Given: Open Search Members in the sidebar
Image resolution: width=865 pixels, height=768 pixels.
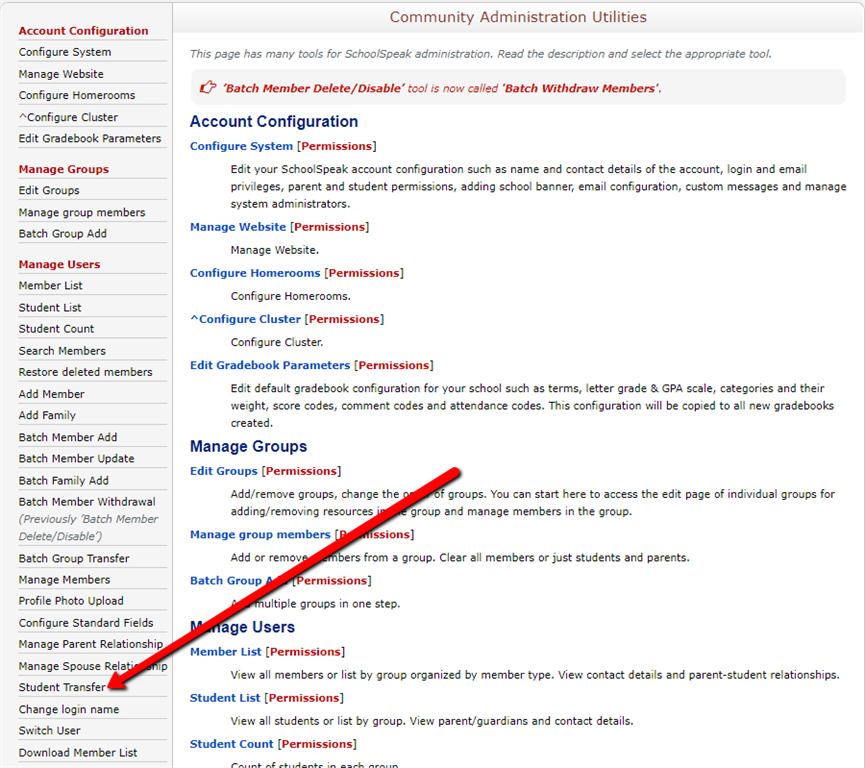Looking at the screenshot, I should pos(62,351).
